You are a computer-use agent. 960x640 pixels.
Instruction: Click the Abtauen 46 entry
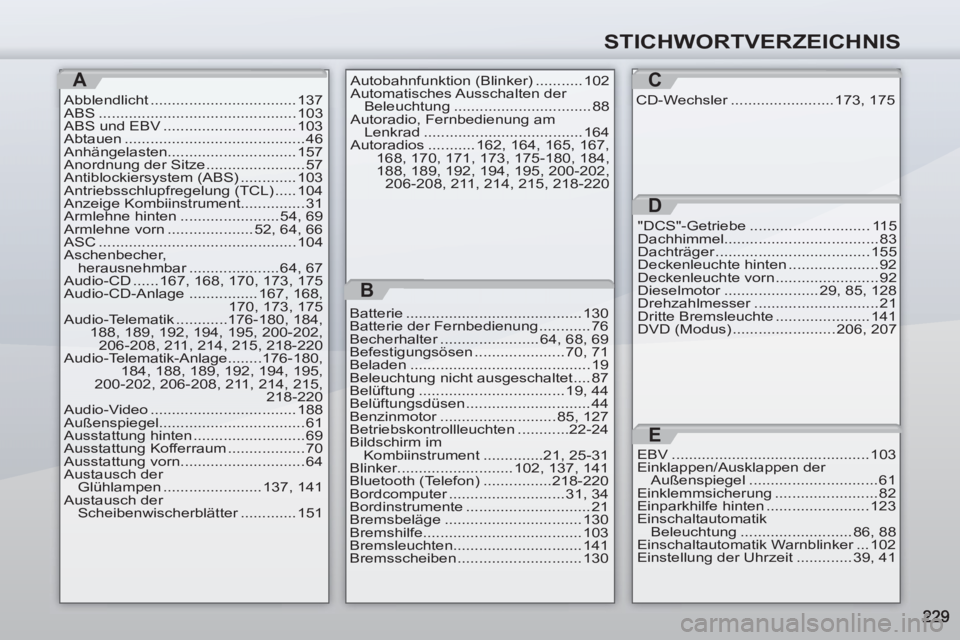click(193, 139)
